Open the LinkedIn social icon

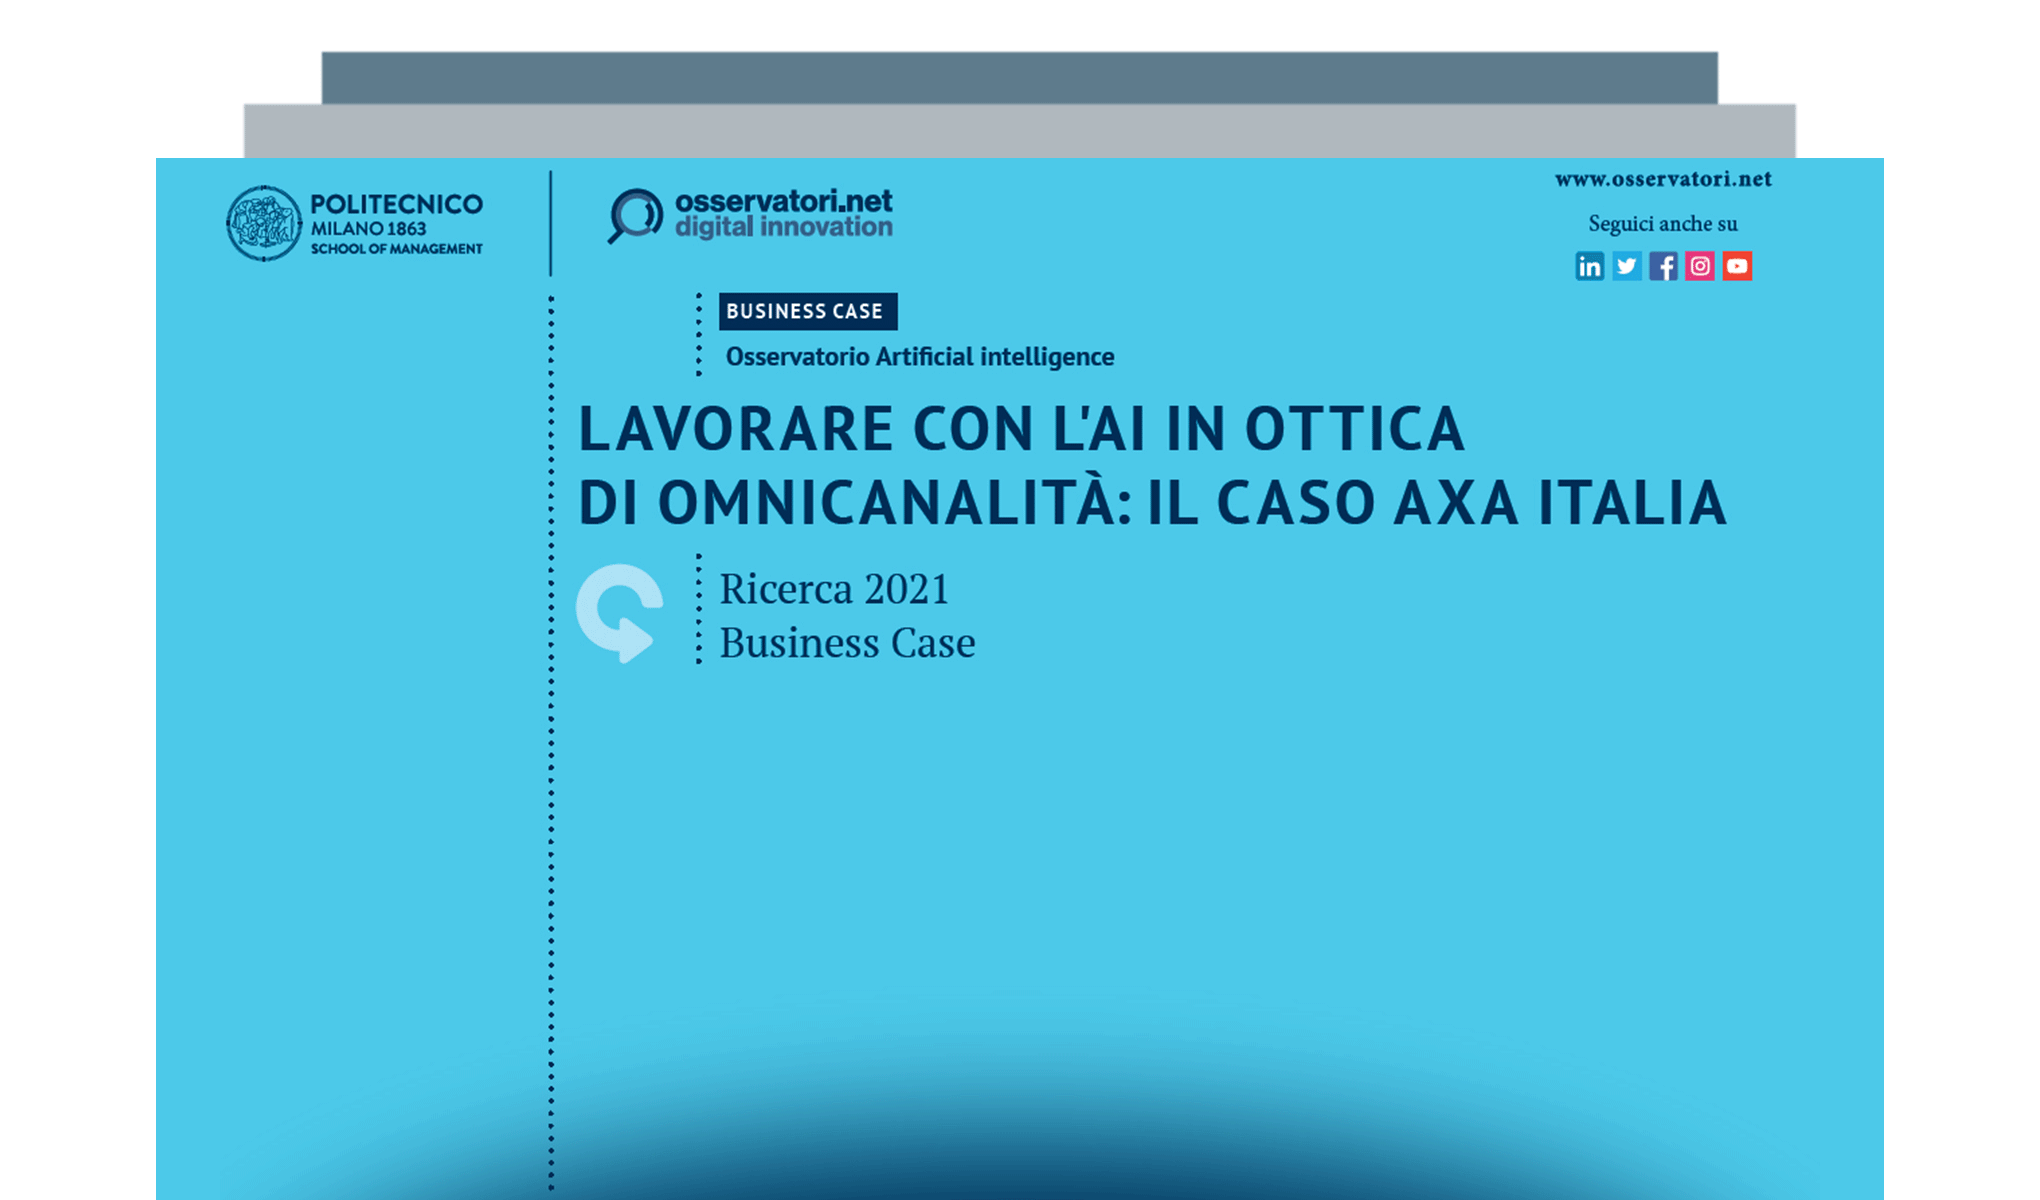[x=1589, y=266]
